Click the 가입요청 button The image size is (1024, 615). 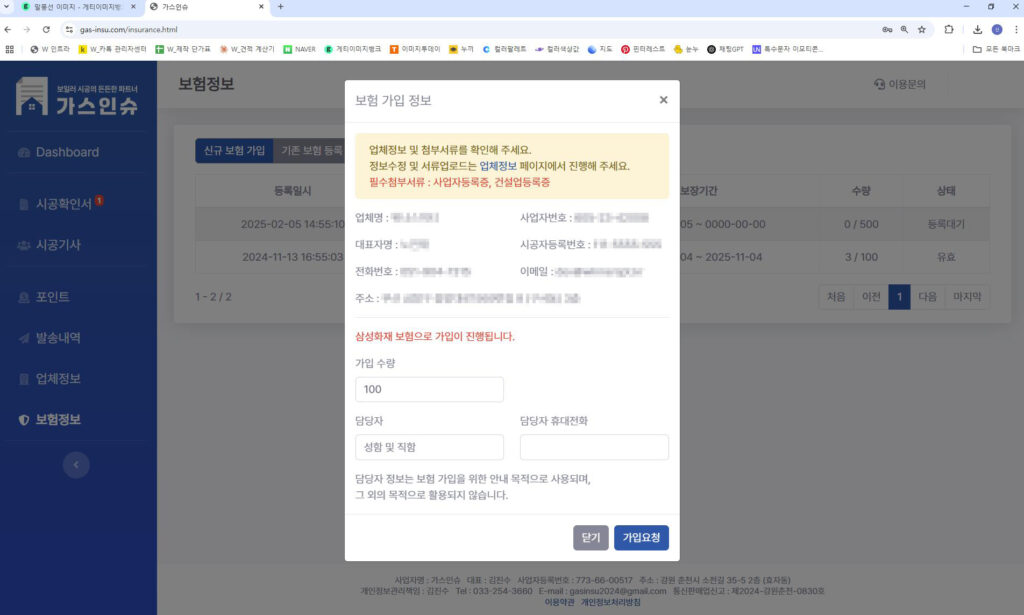point(641,537)
